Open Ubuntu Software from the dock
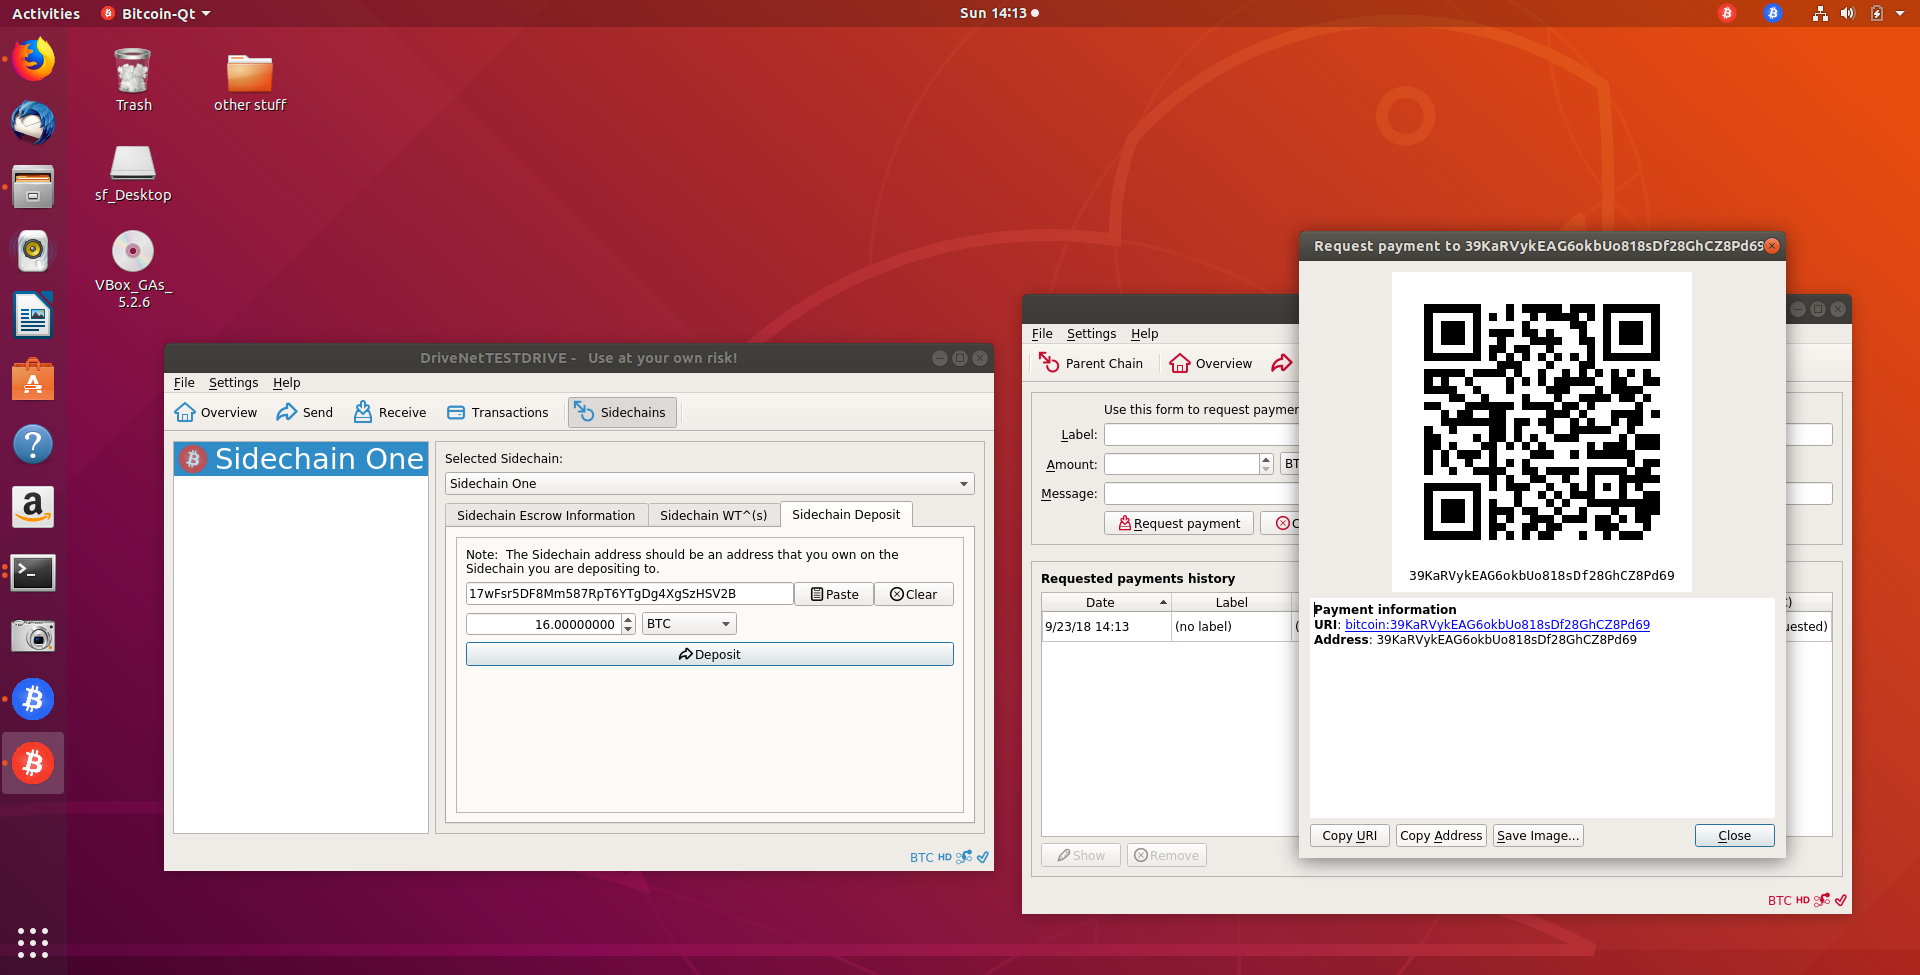Viewport: 1920px width, 975px height. (x=33, y=379)
